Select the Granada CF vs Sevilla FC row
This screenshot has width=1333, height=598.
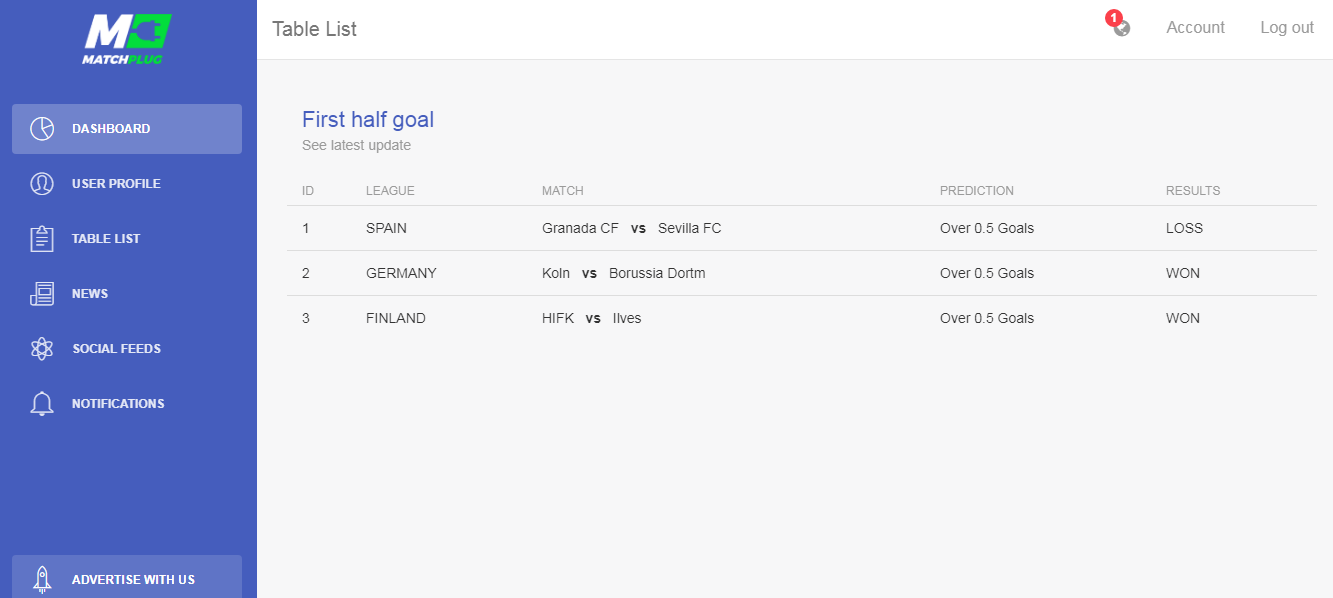(801, 228)
